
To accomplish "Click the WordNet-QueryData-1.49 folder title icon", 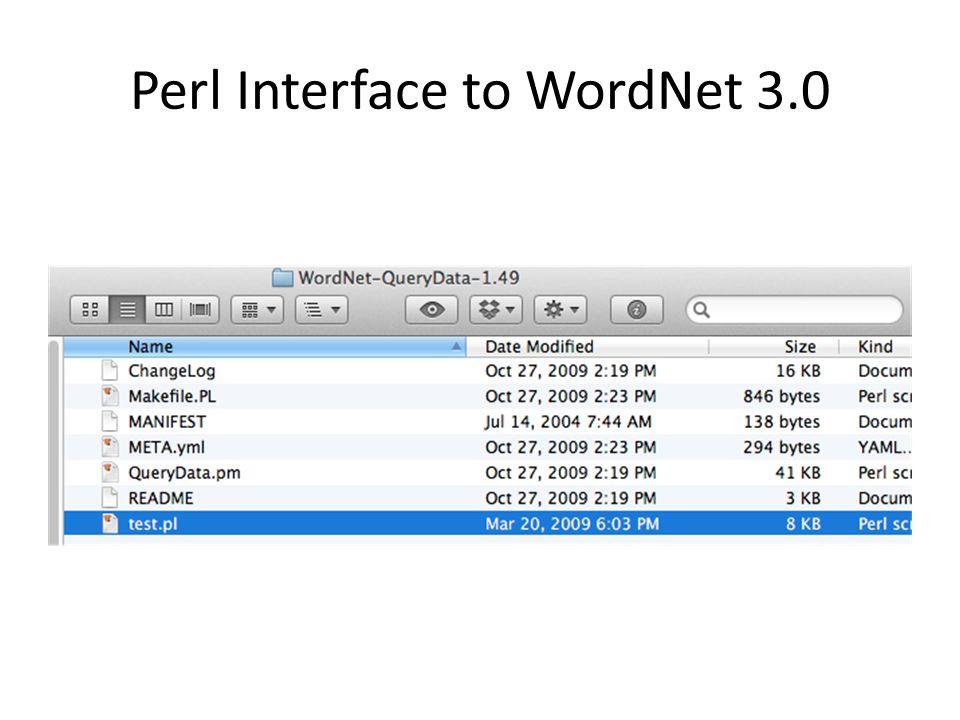I will [x=282, y=278].
